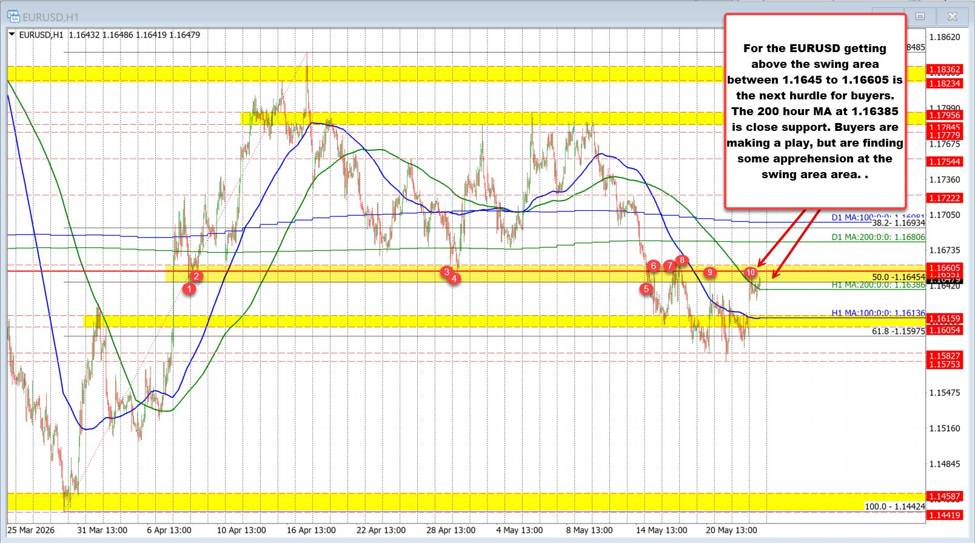Click the 16 Apr 13:00 time label

pos(312,530)
